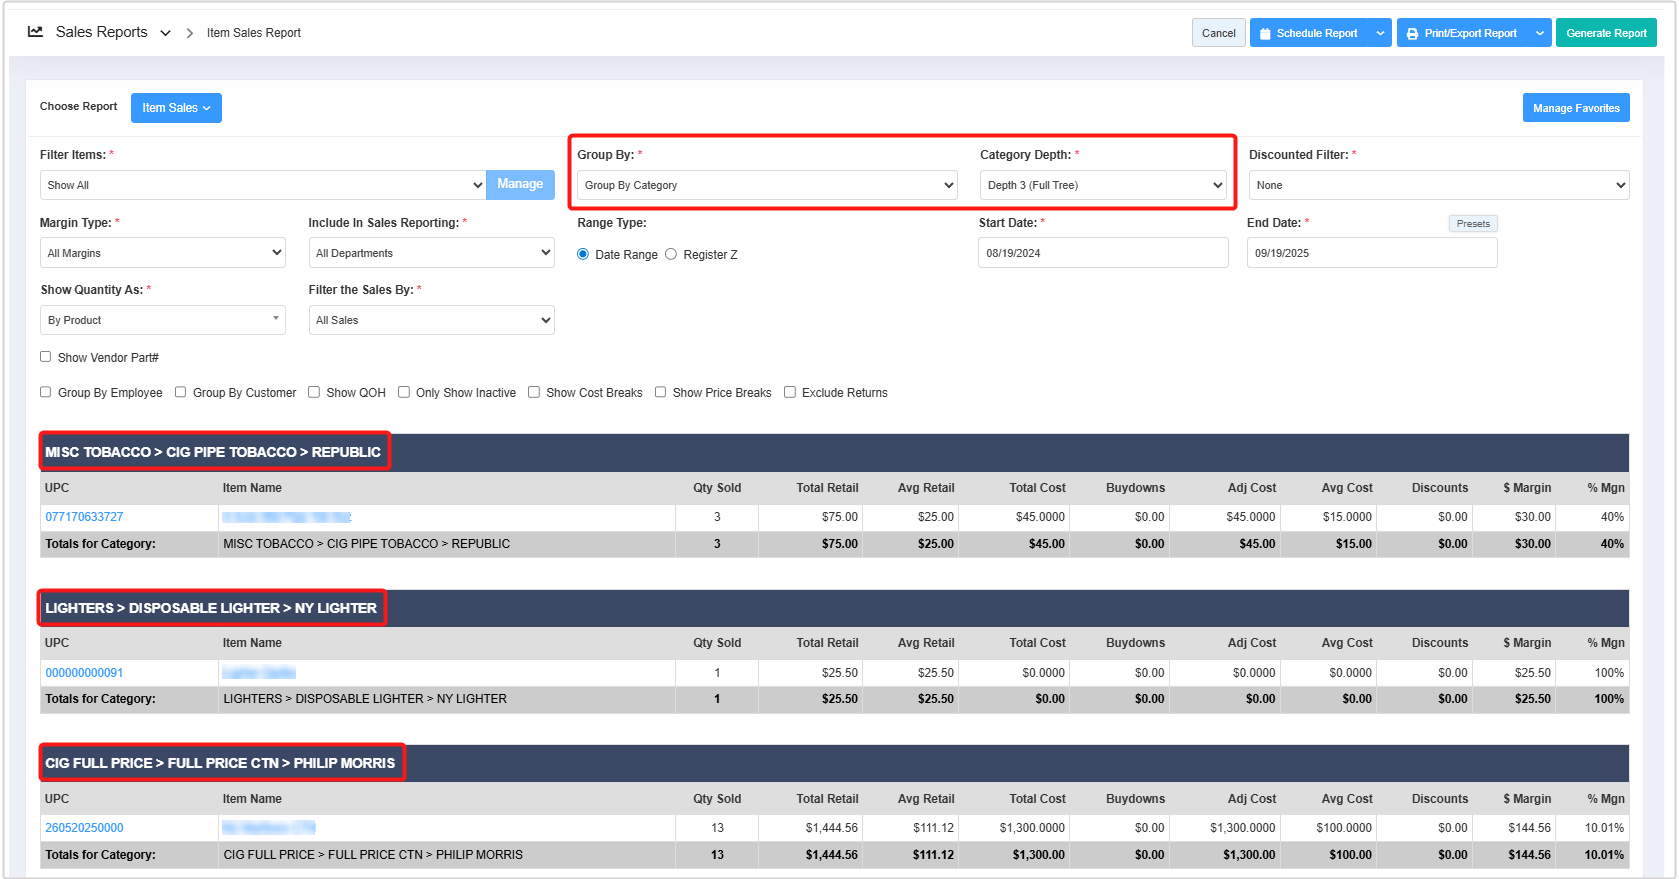Open the Print/Export Report dropdown arrow
This screenshot has width=1679, height=879.
(x=1540, y=33)
